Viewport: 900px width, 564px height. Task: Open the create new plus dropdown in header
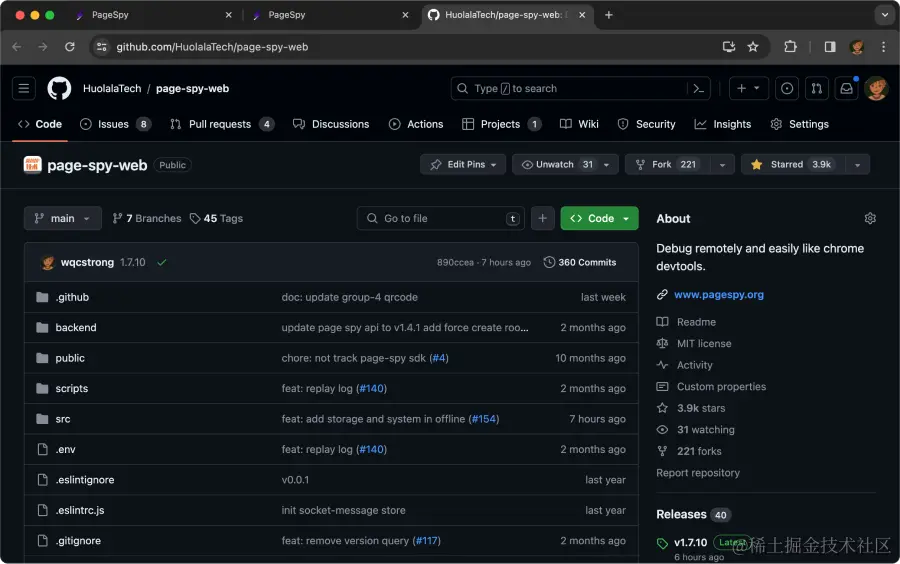[x=748, y=88]
